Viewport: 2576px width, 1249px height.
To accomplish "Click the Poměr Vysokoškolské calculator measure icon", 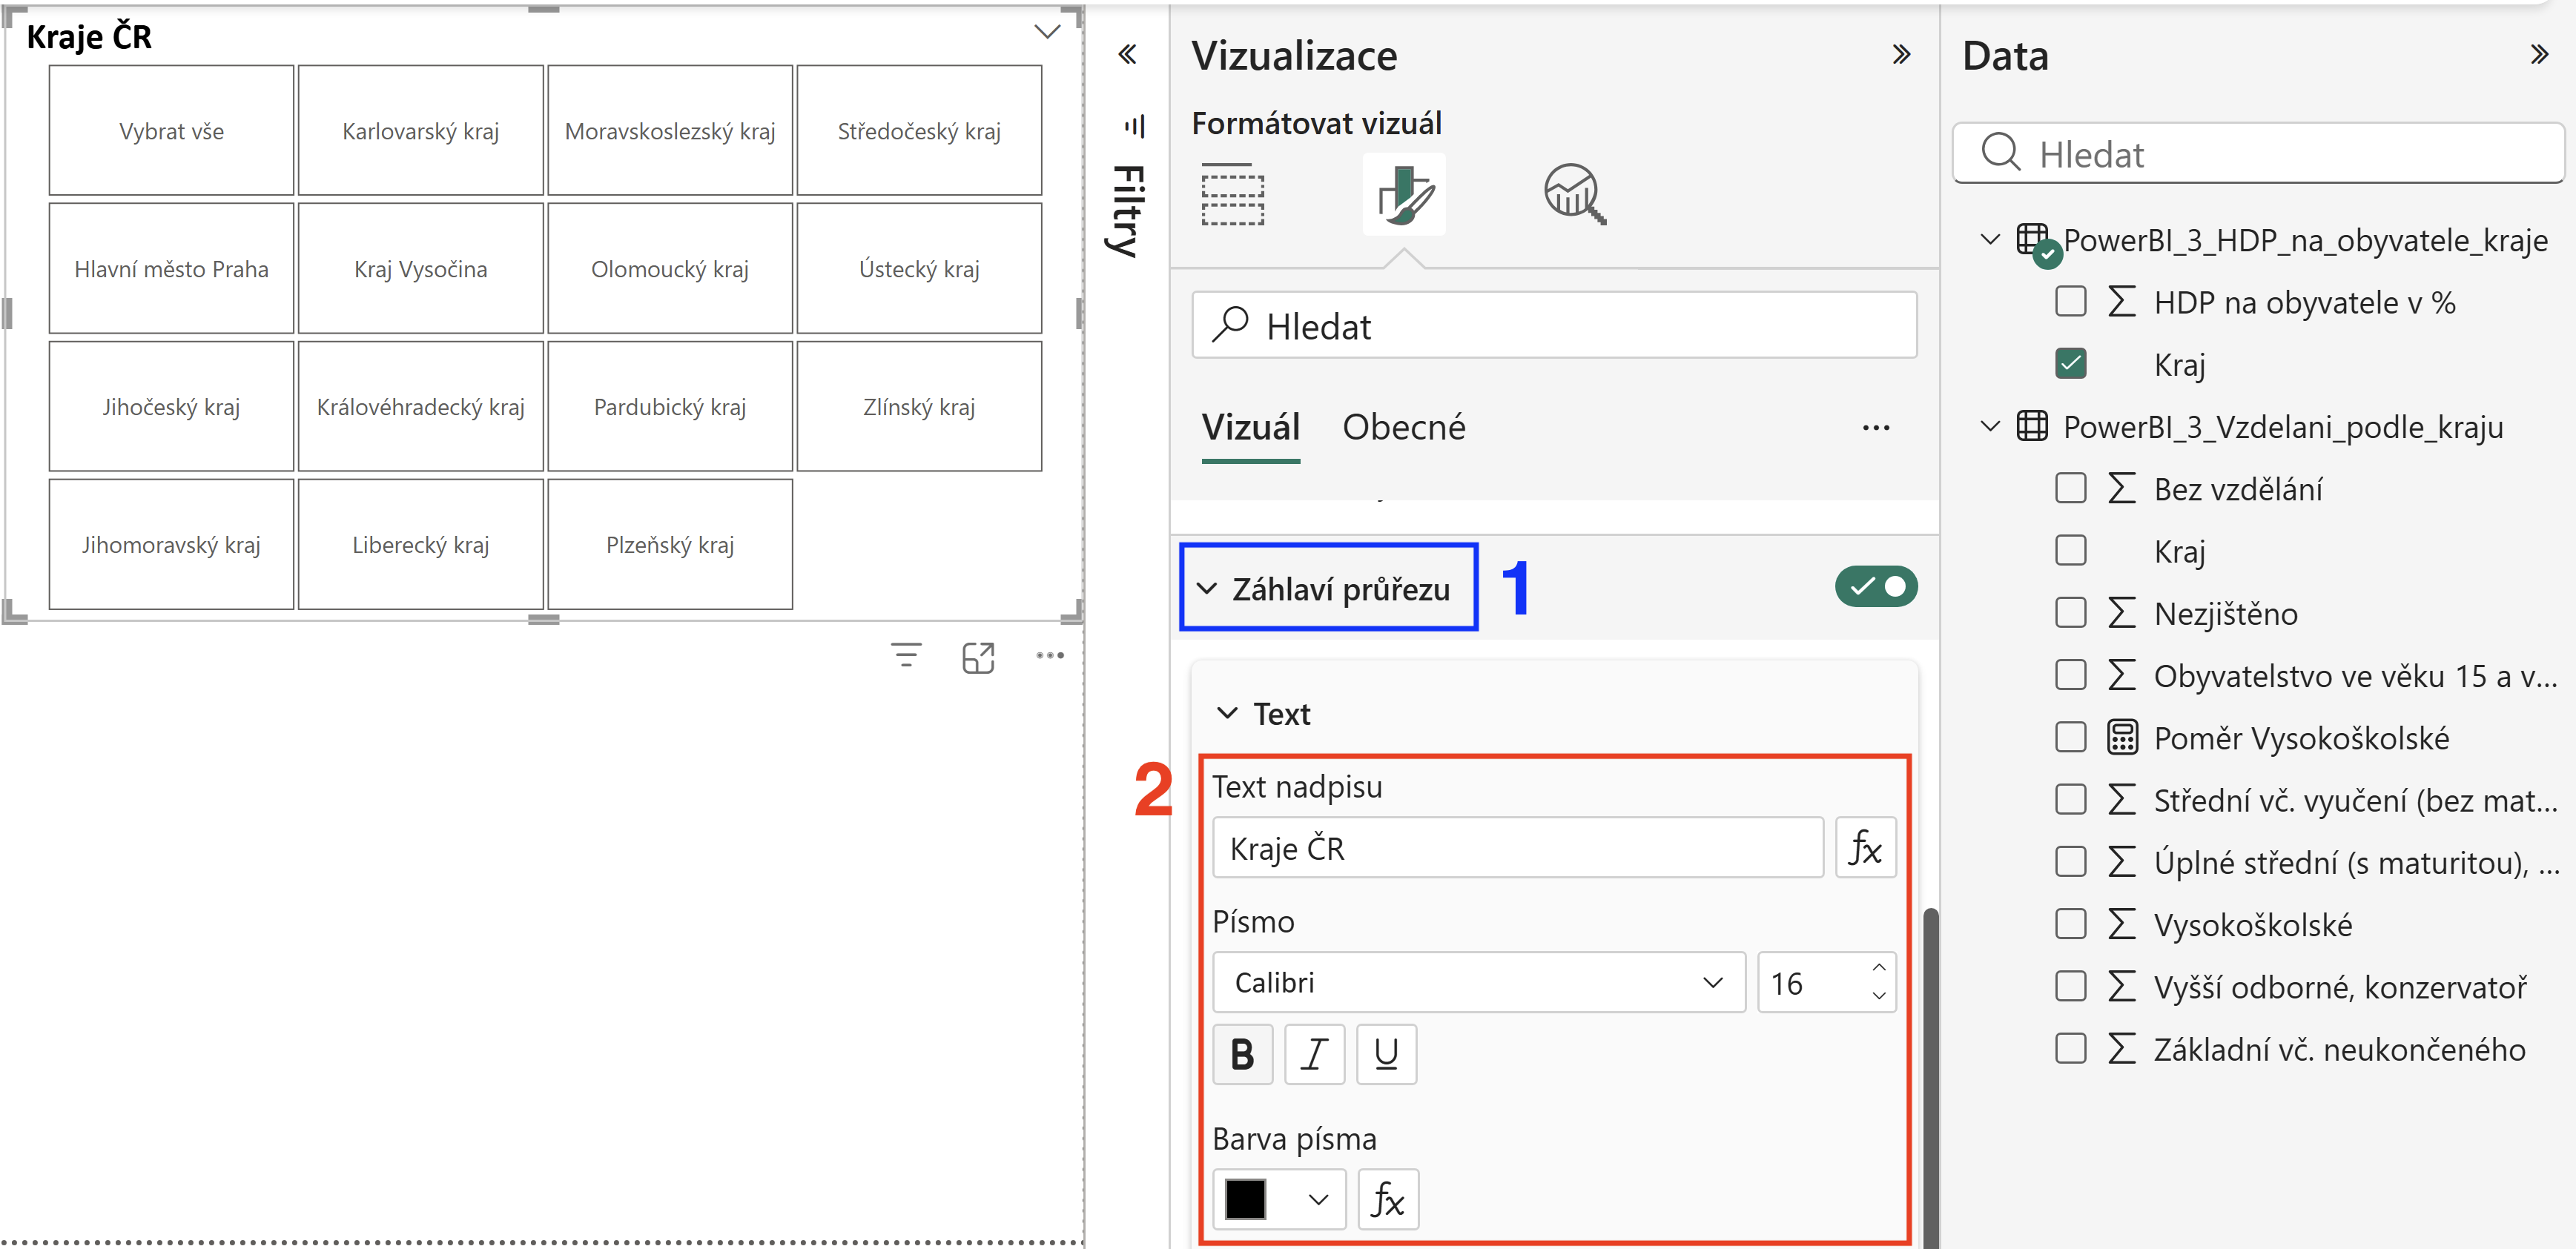I will (x=2122, y=738).
